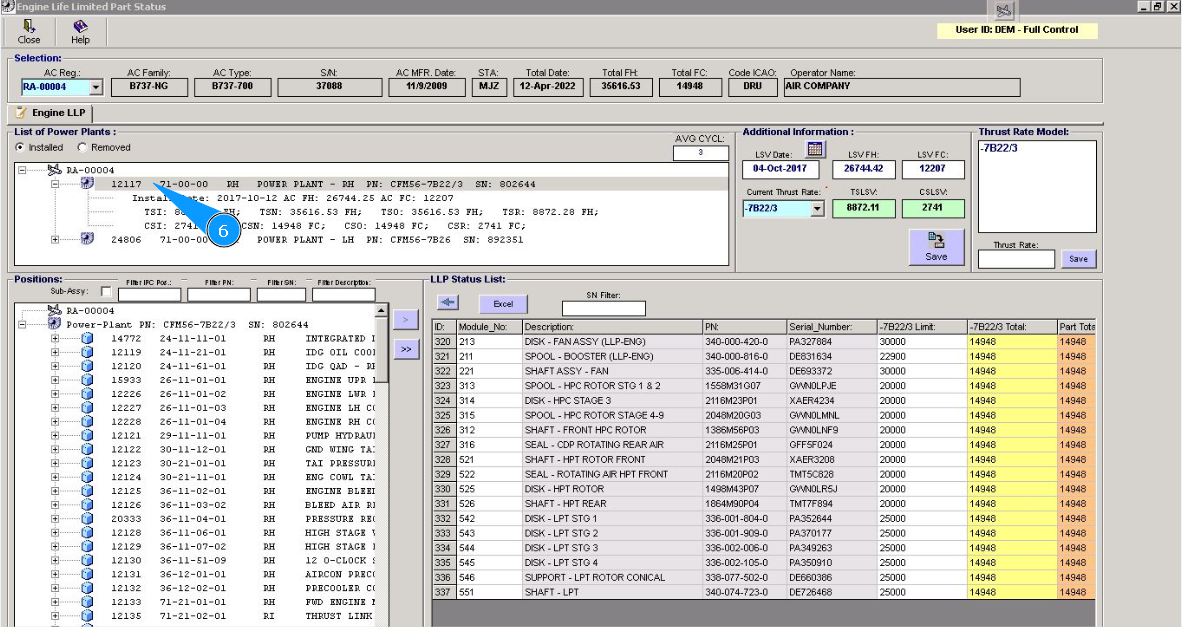The image size is (1182, 629).
Task: Export LLP list with Excel button
Action: click(503, 303)
